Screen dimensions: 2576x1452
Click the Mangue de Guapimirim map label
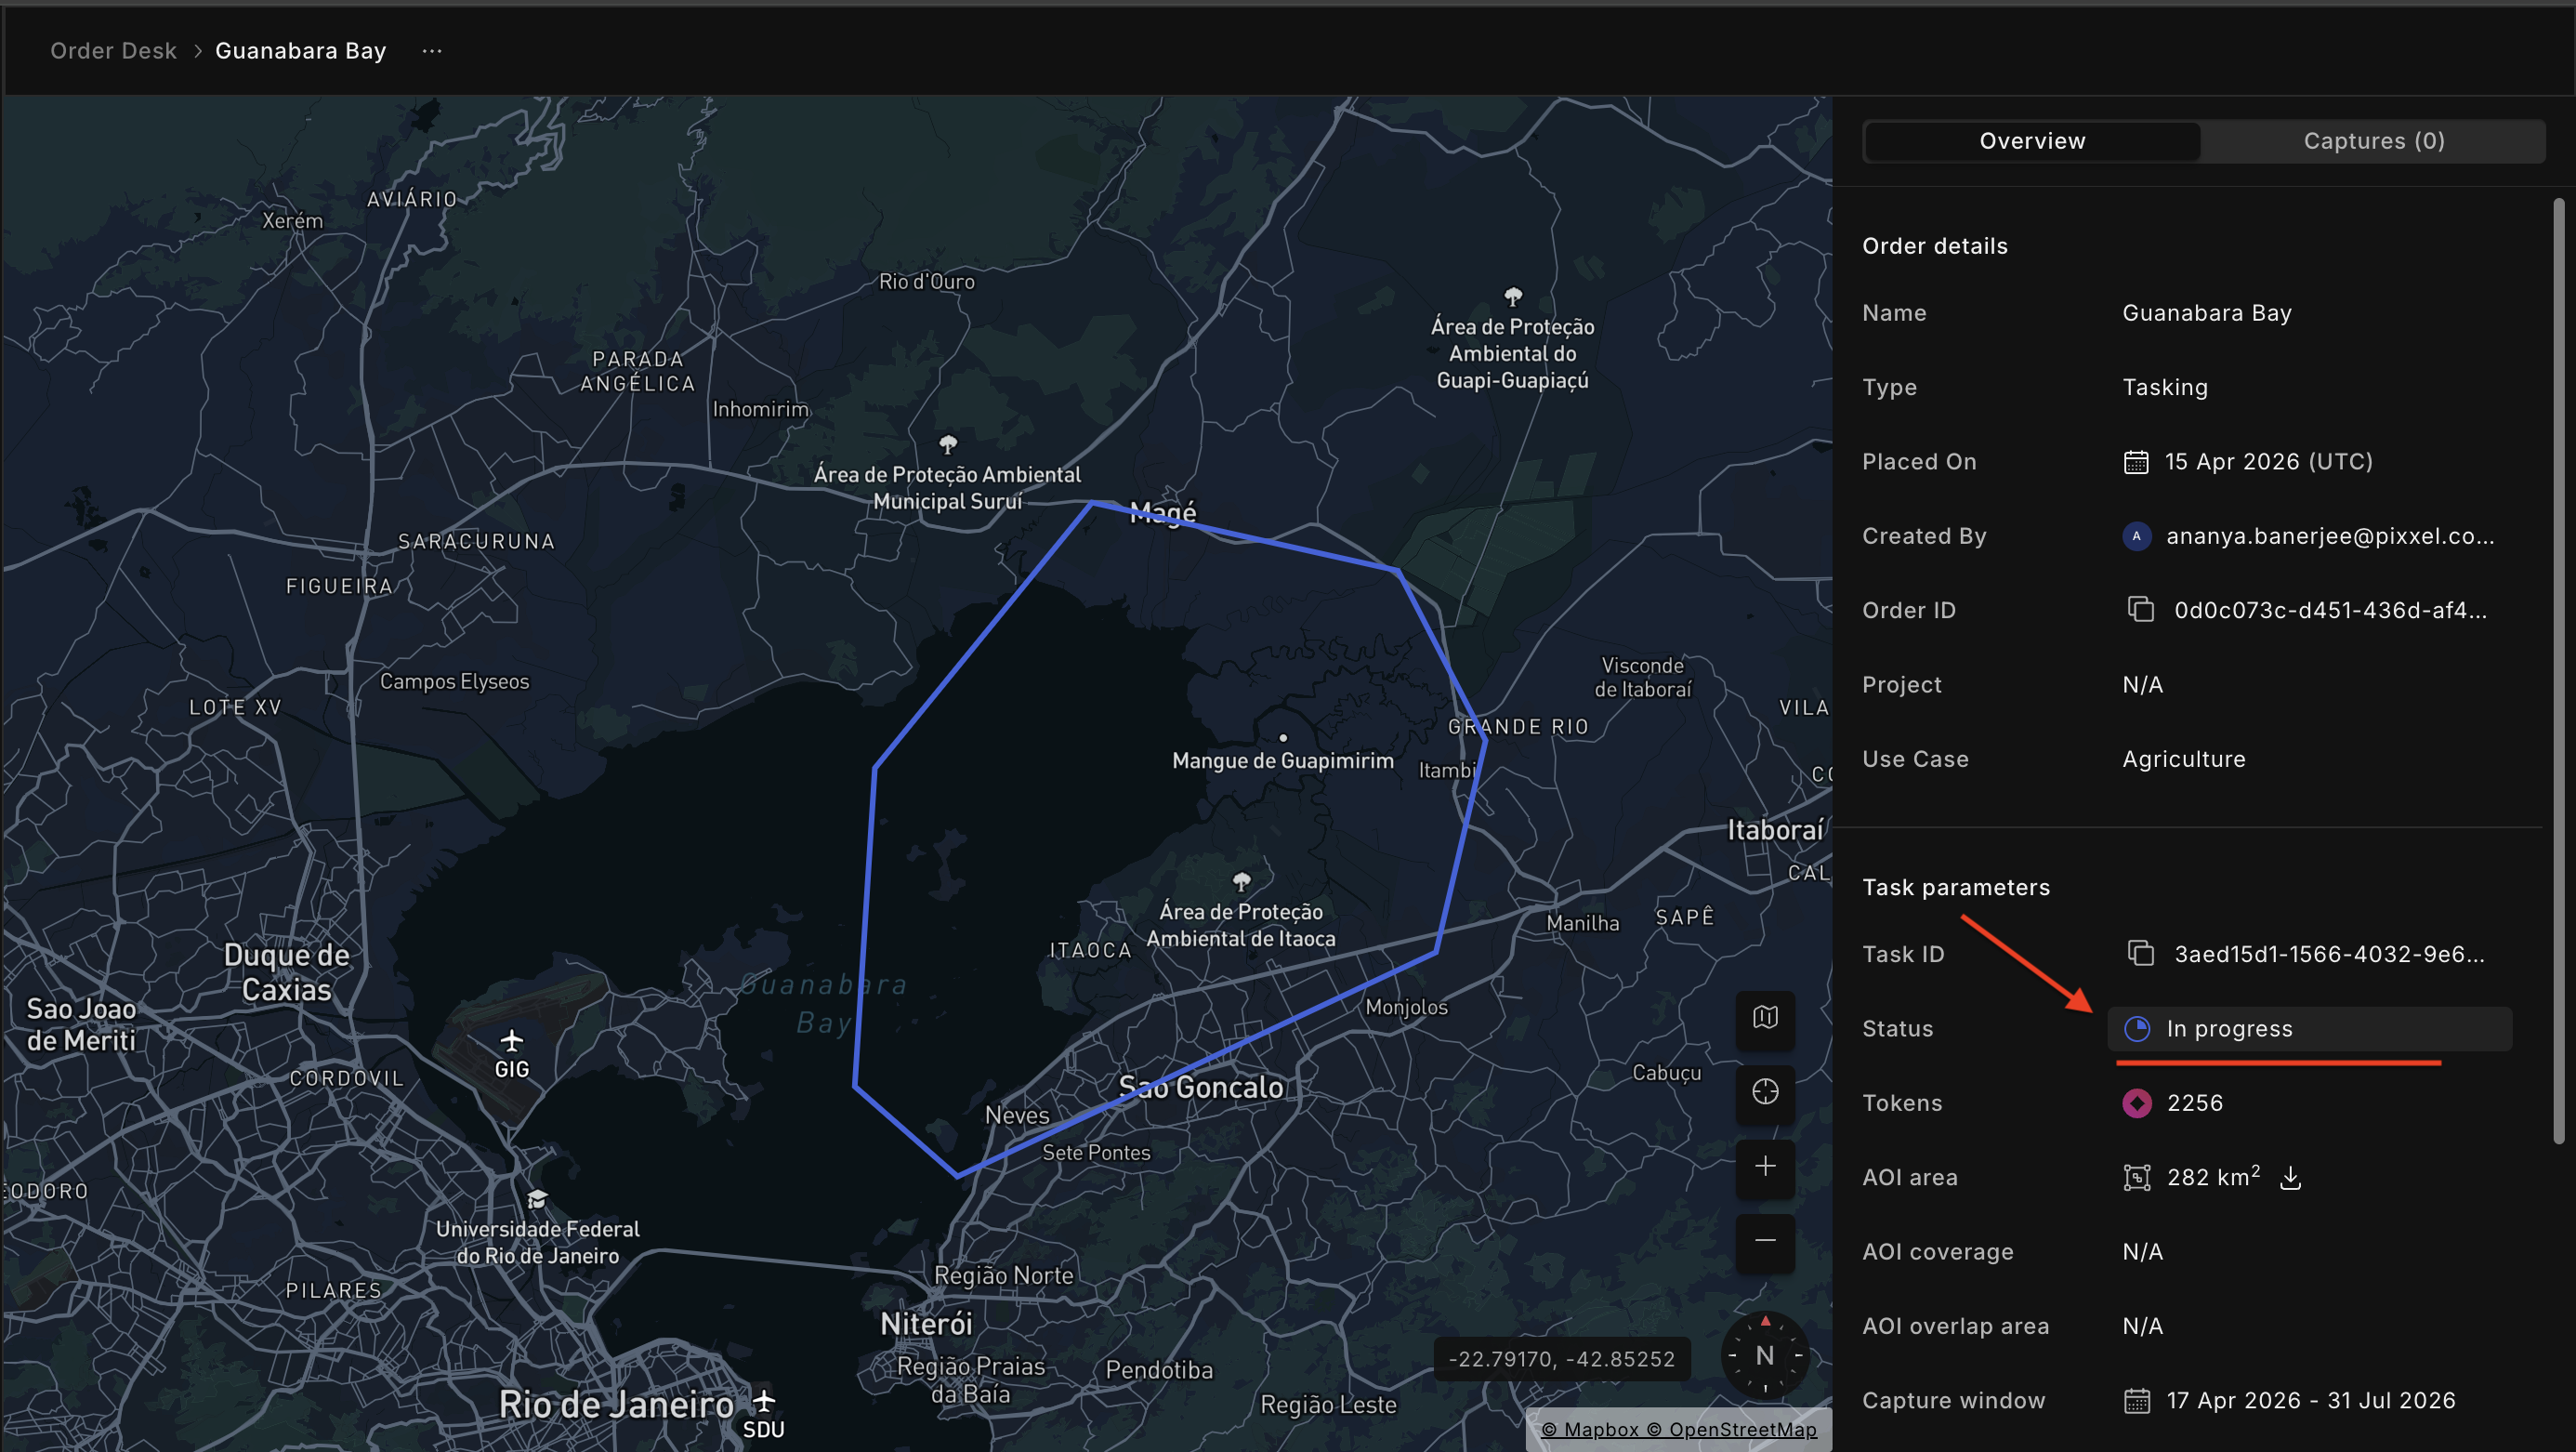click(x=1283, y=760)
